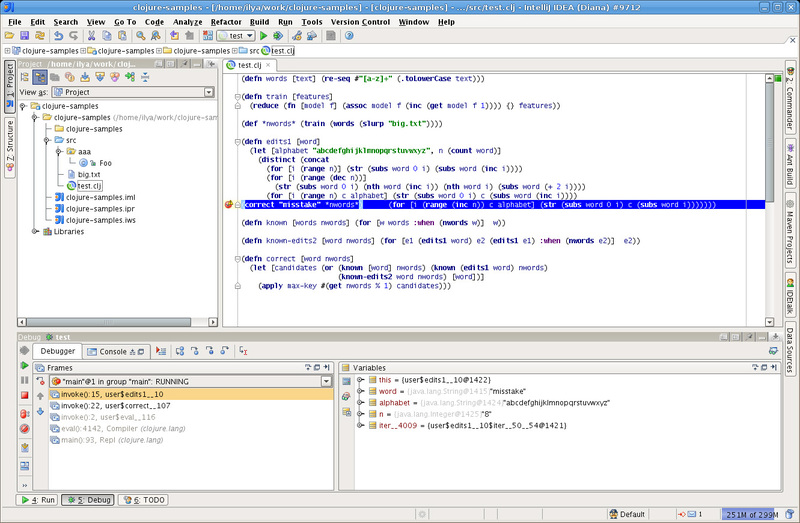Image resolution: width=800 pixels, height=523 pixels.
Task: Open the Maven Projects side panel
Action: click(x=790, y=231)
